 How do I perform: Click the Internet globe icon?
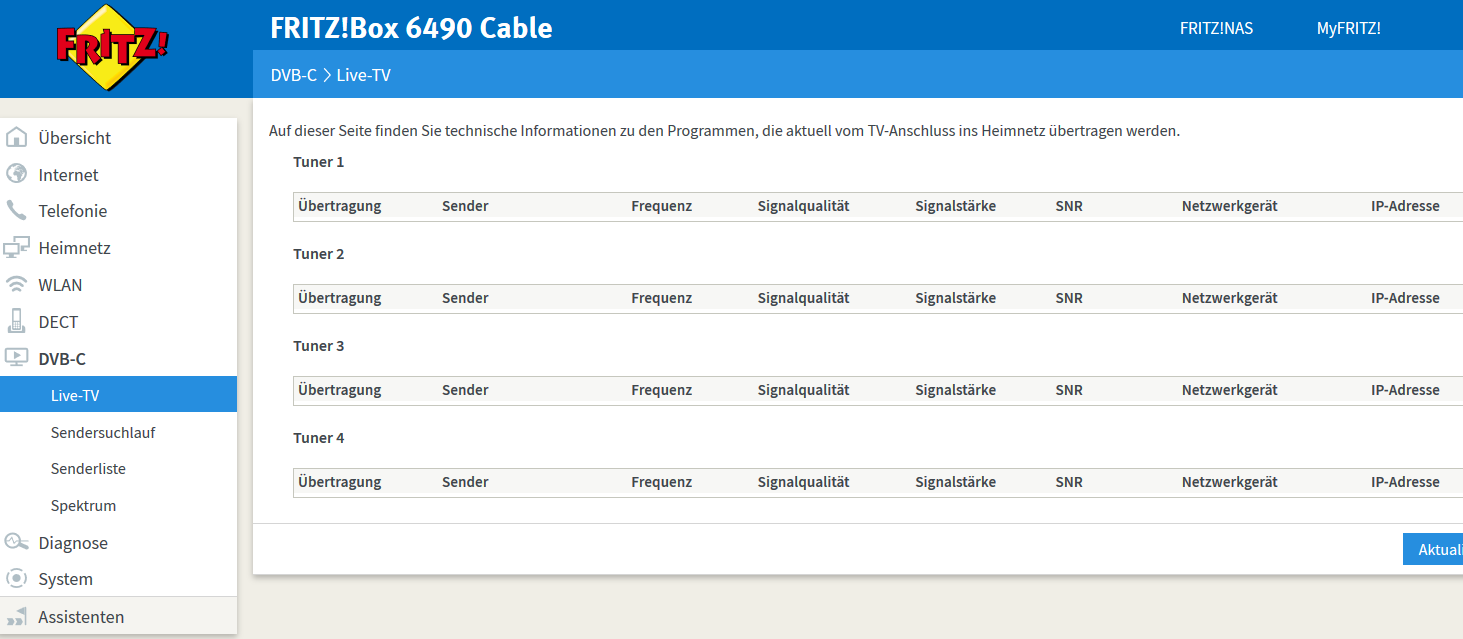(x=16, y=174)
